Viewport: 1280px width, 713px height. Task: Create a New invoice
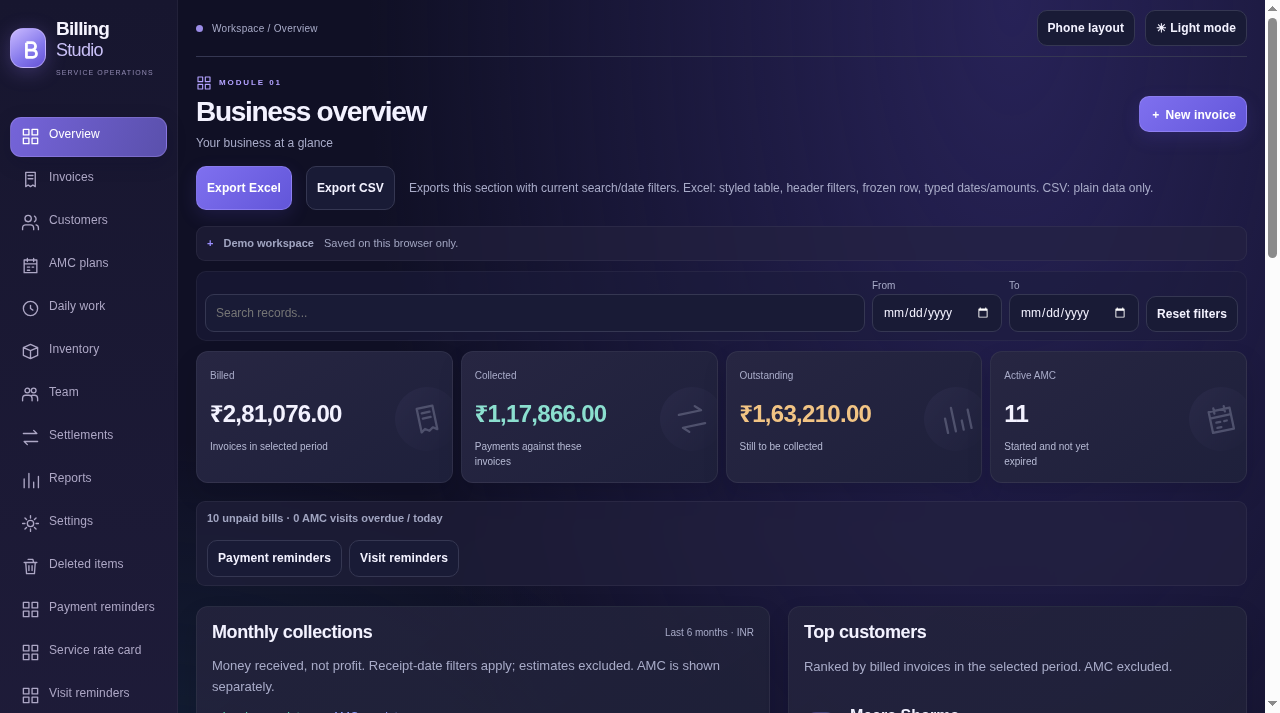tap(1193, 114)
